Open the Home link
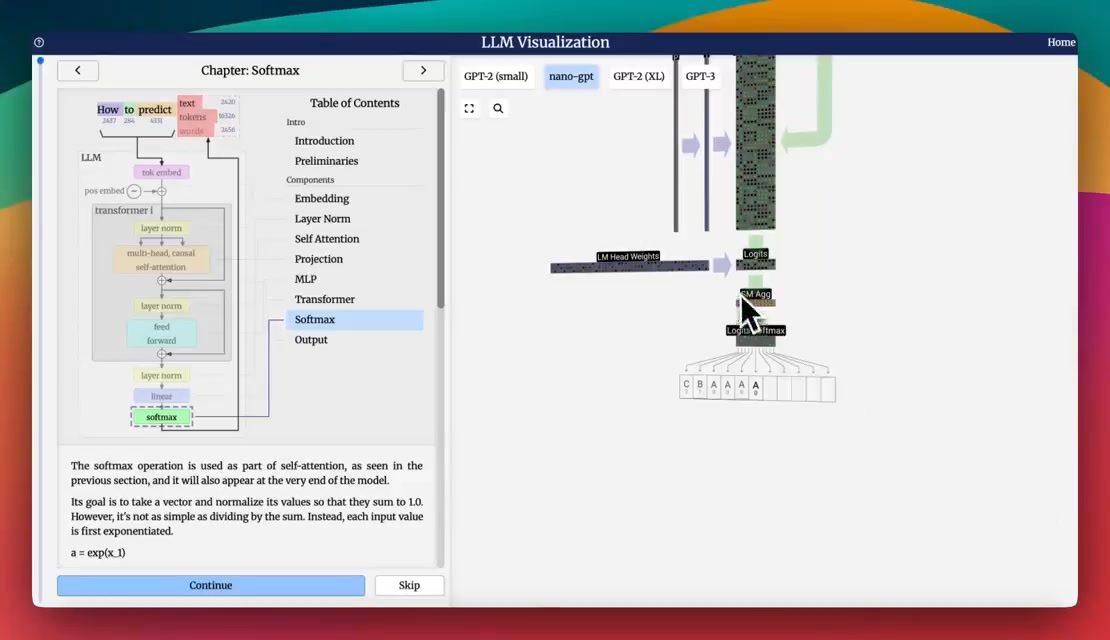 tap(1061, 42)
